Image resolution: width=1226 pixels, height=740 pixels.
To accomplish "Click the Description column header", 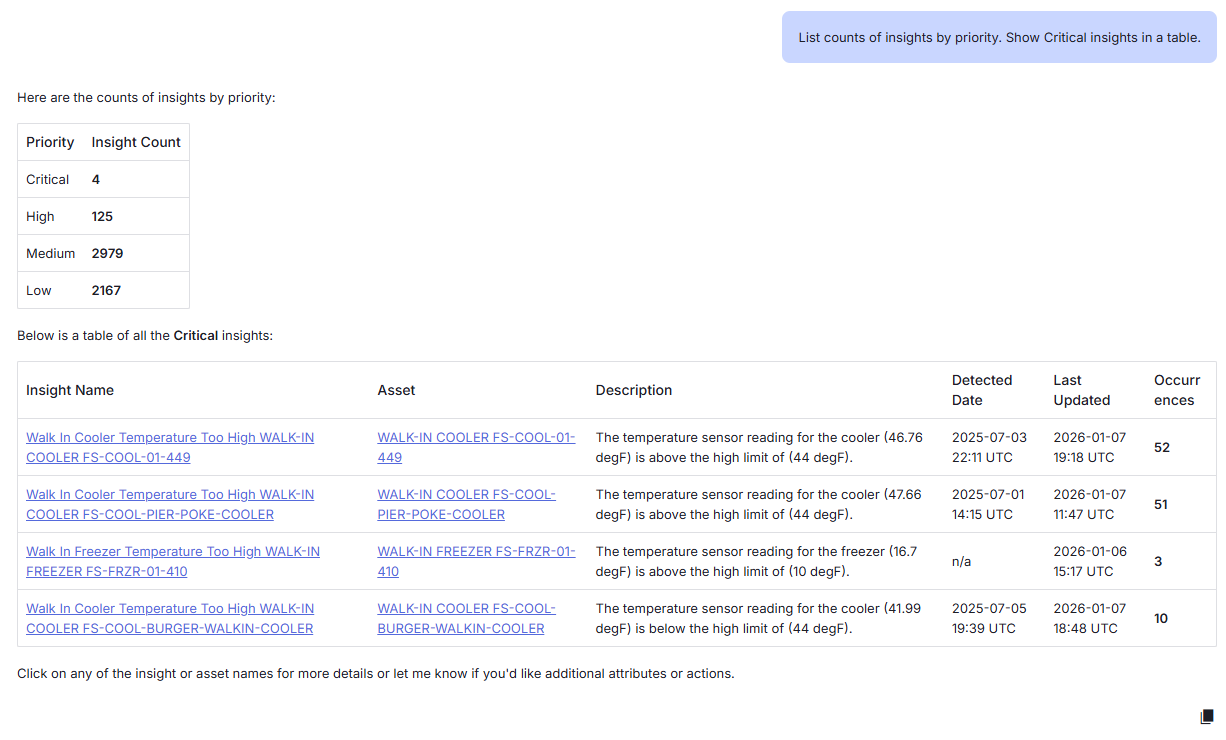I will [634, 390].
